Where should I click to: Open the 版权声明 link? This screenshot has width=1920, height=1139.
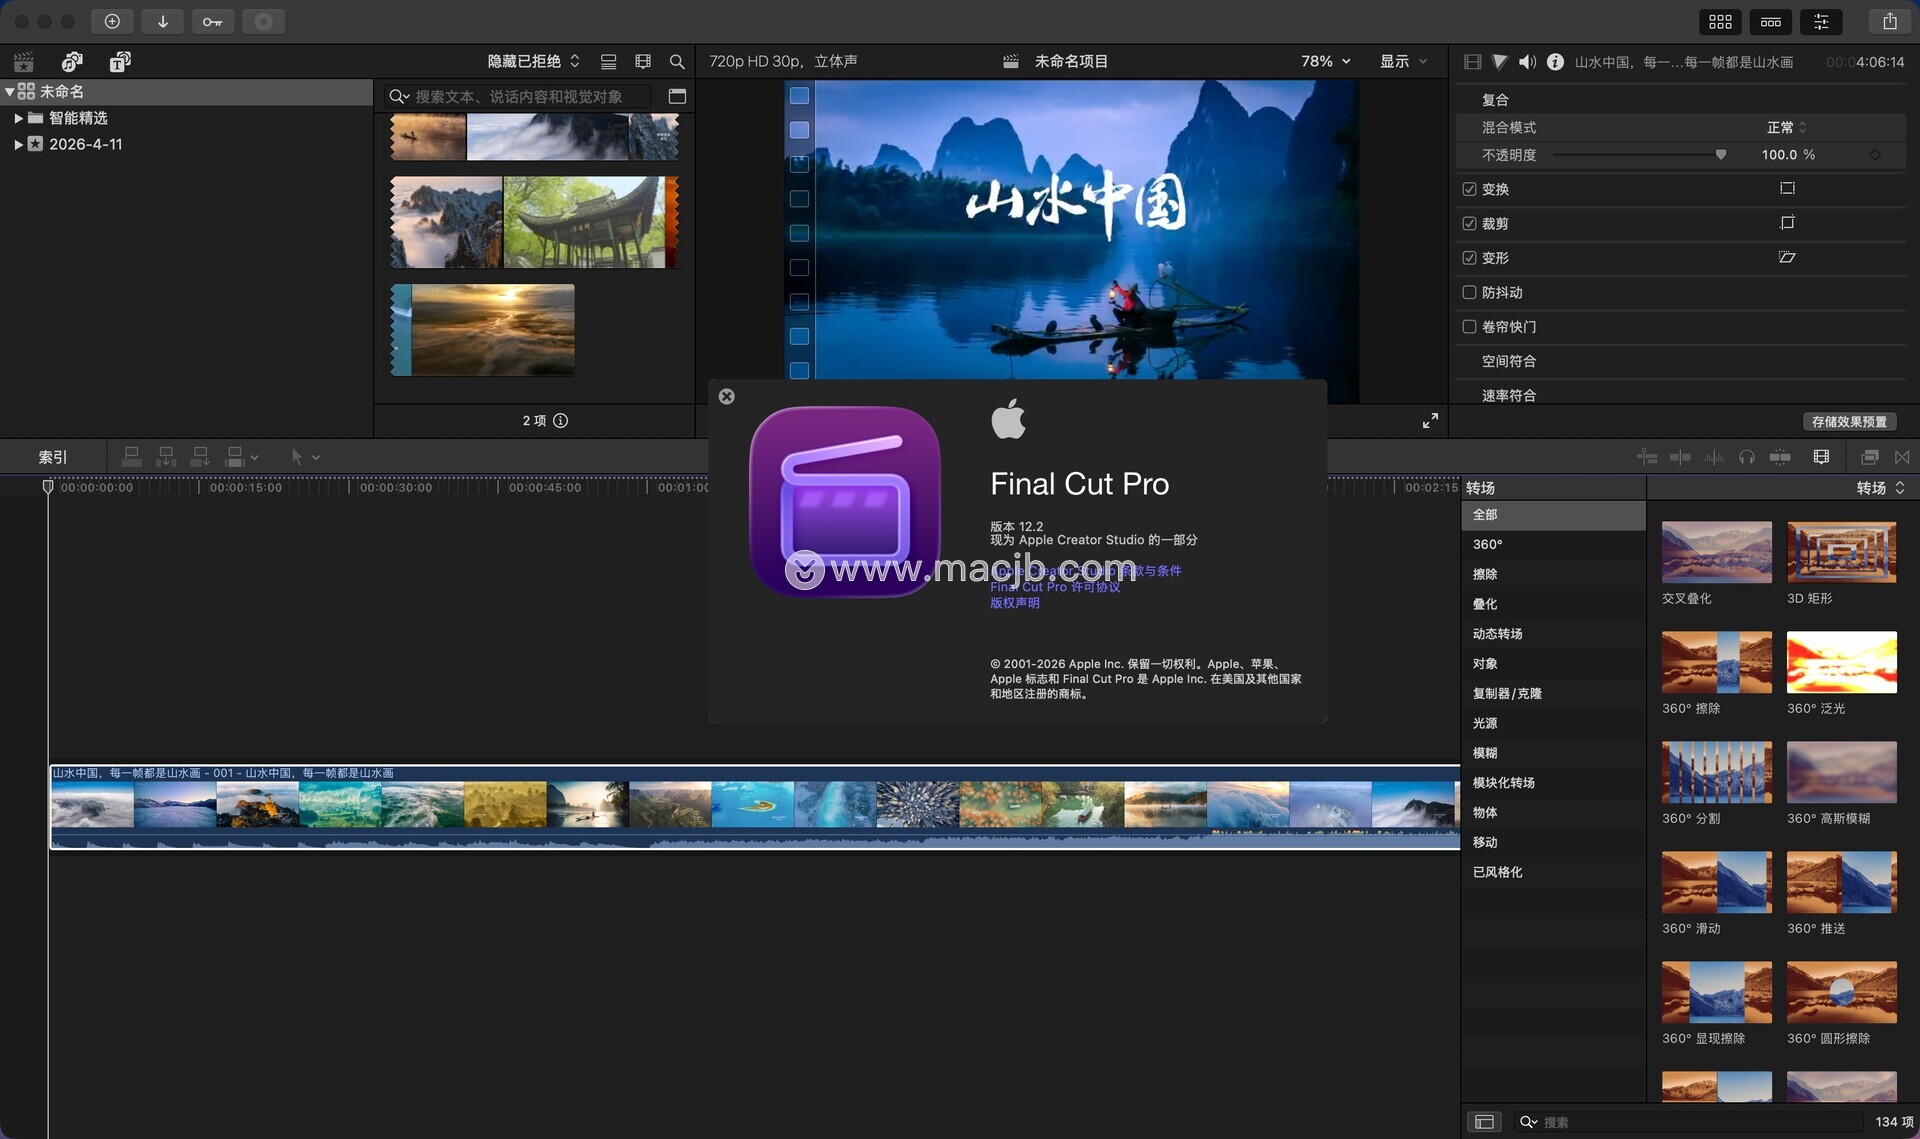click(x=1014, y=603)
